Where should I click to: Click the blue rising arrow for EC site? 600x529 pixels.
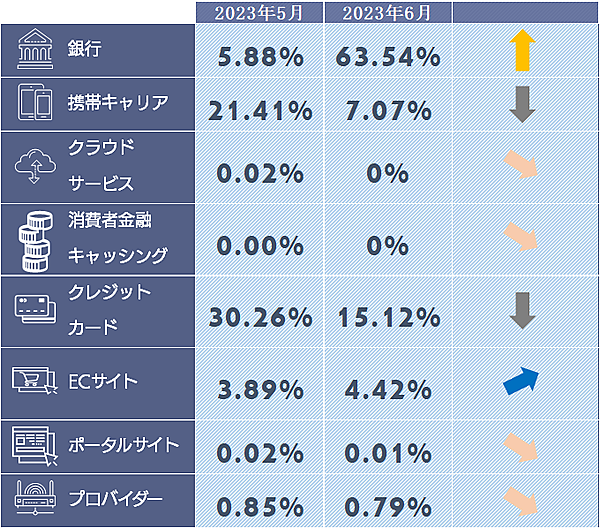click(521, 381)
